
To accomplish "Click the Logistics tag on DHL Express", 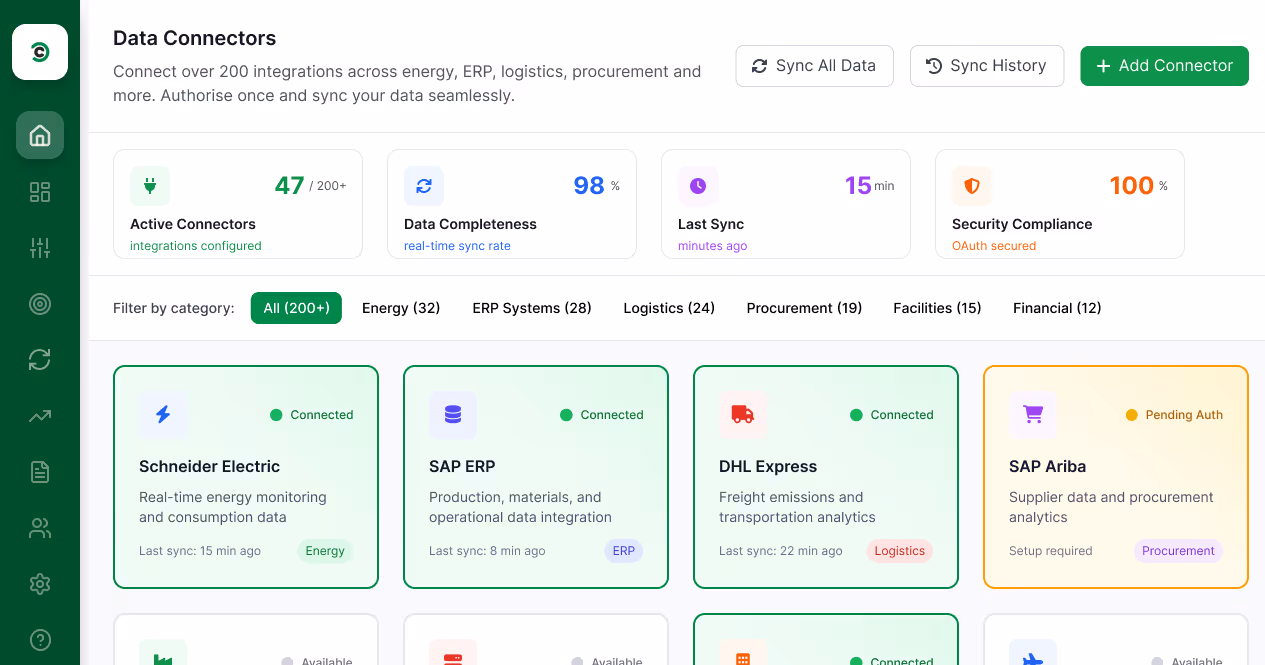I will pos(899,551).
